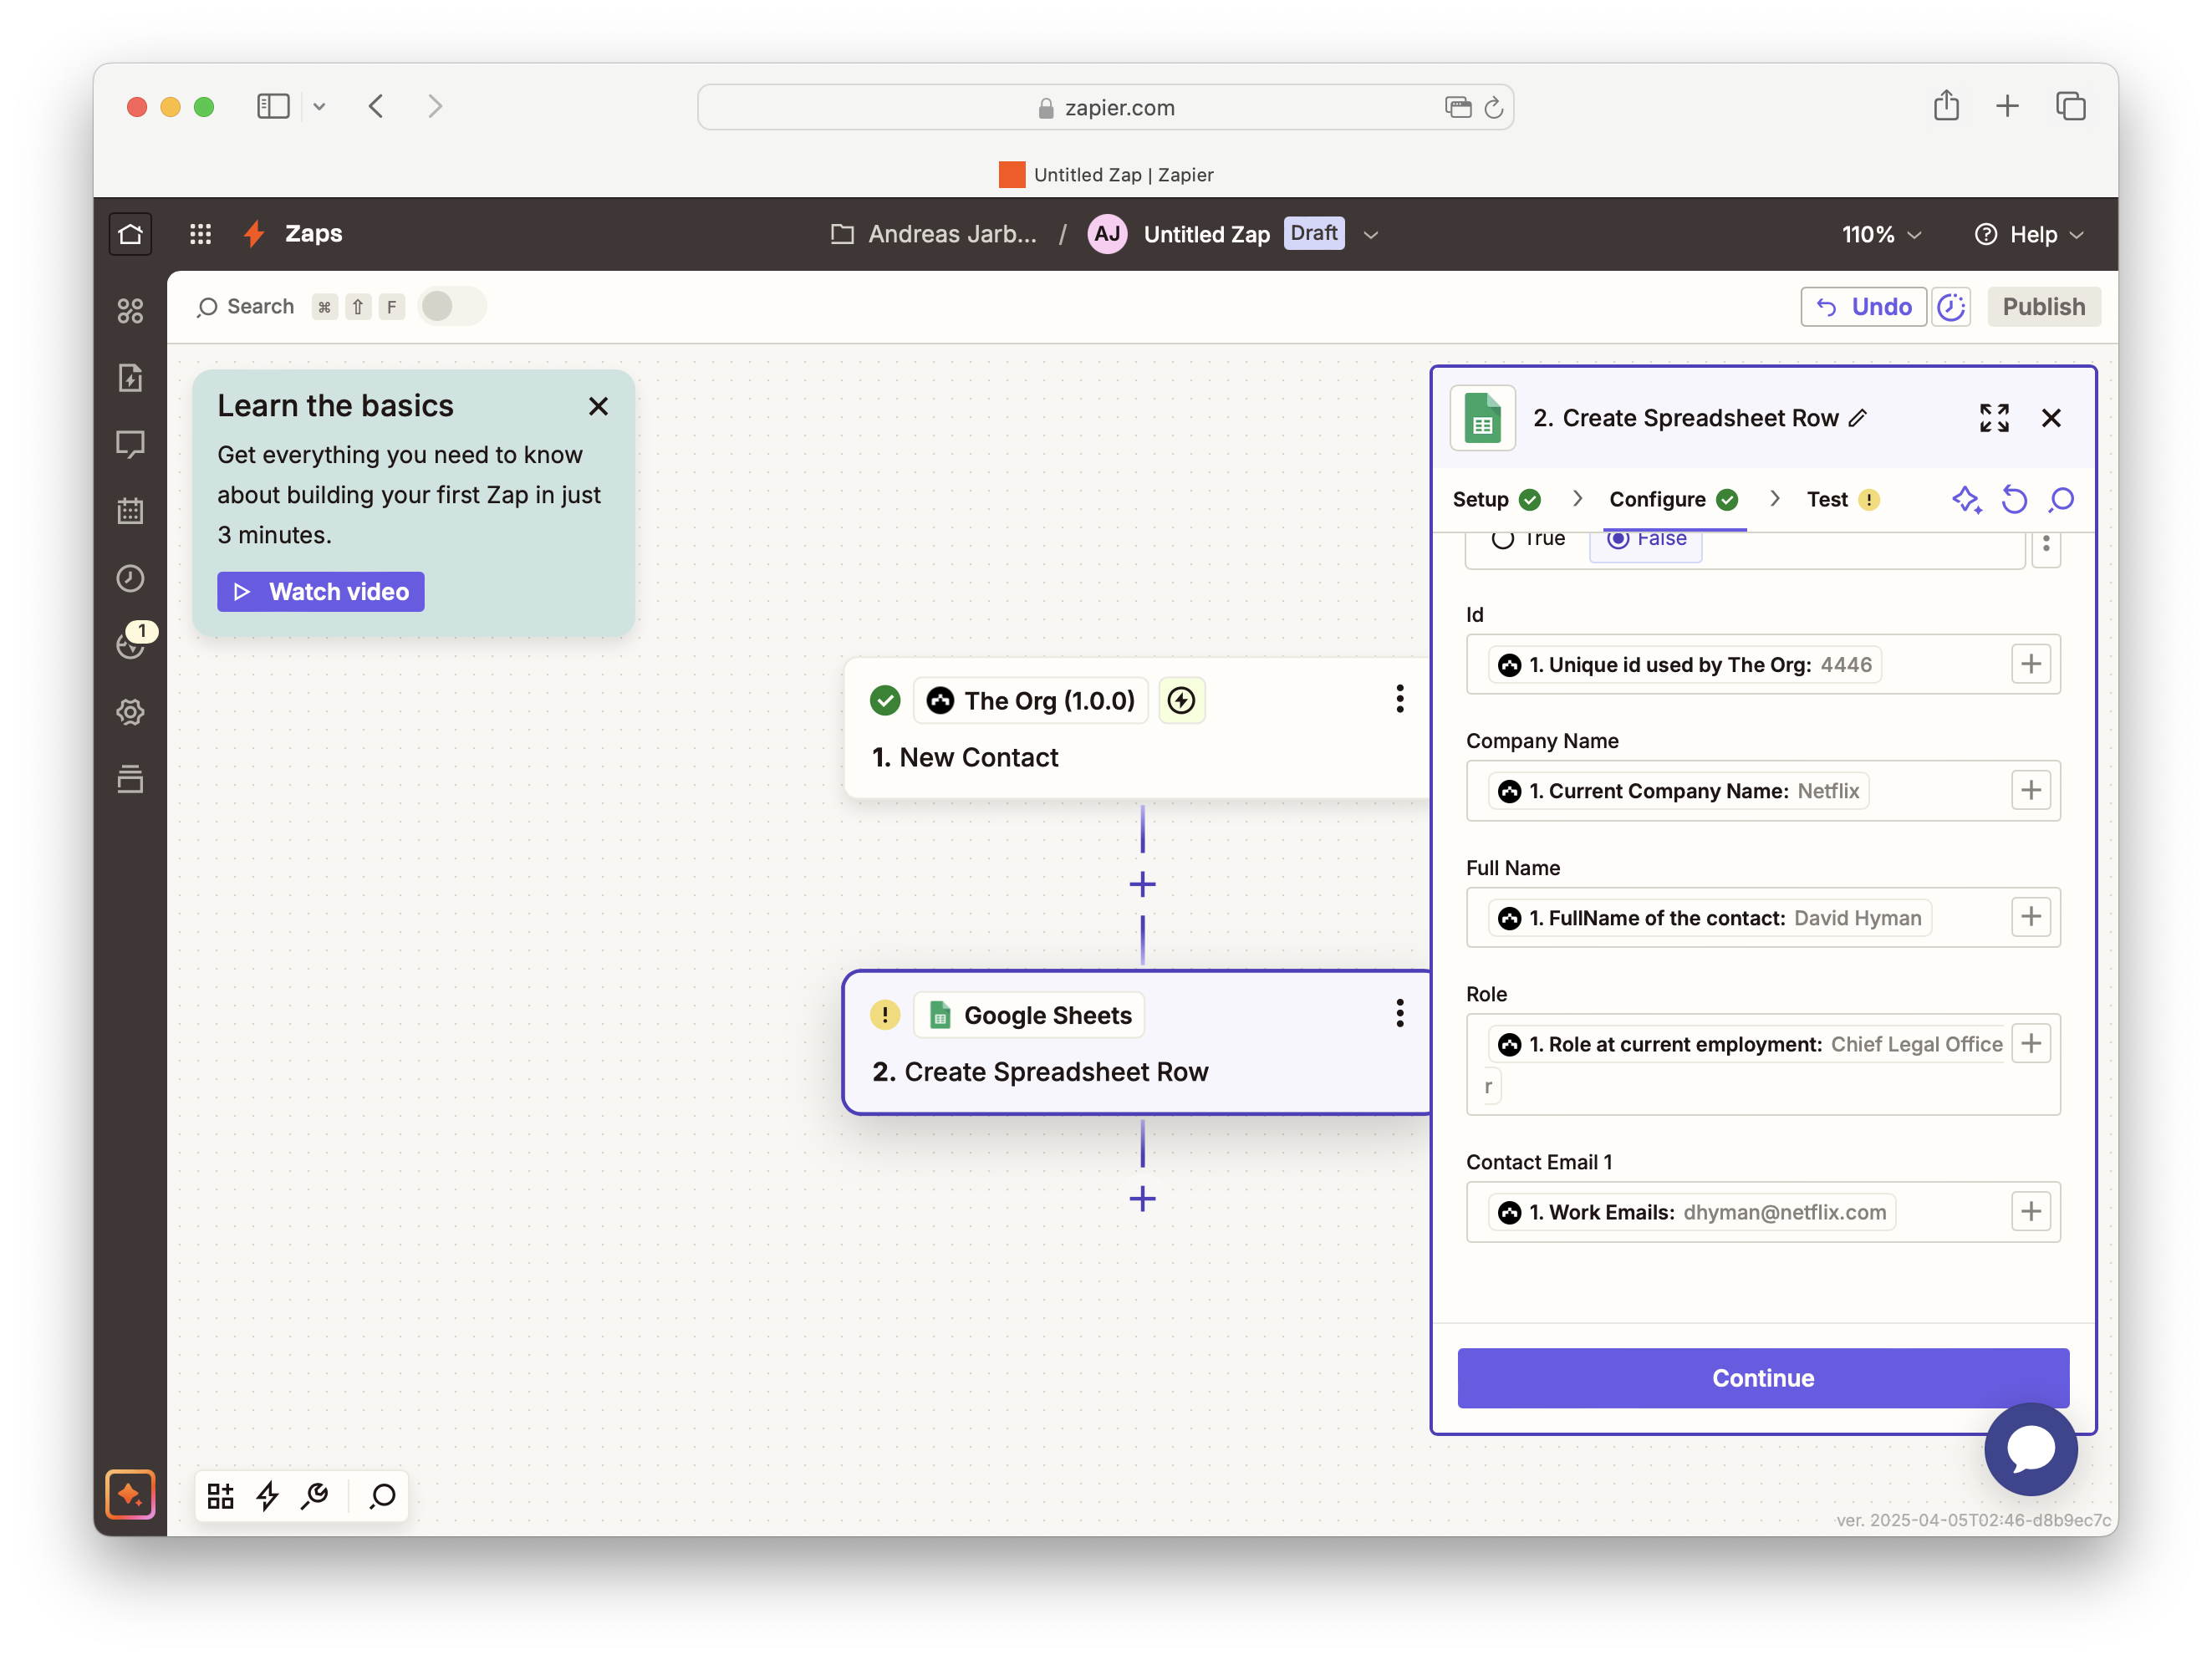Click the apps grid icon beside Zaps
2212x1660 pixels.
point(200,234)
